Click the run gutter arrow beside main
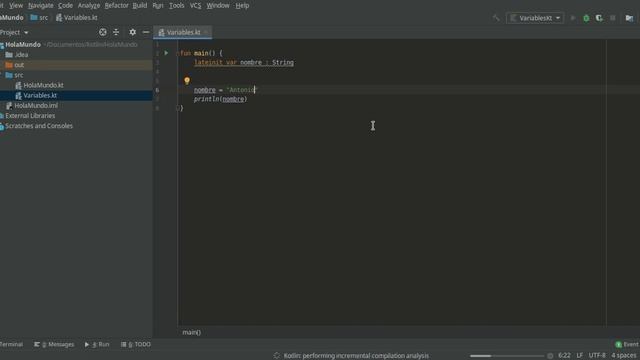Screen dimensions: 640x360 coord(166,53)
